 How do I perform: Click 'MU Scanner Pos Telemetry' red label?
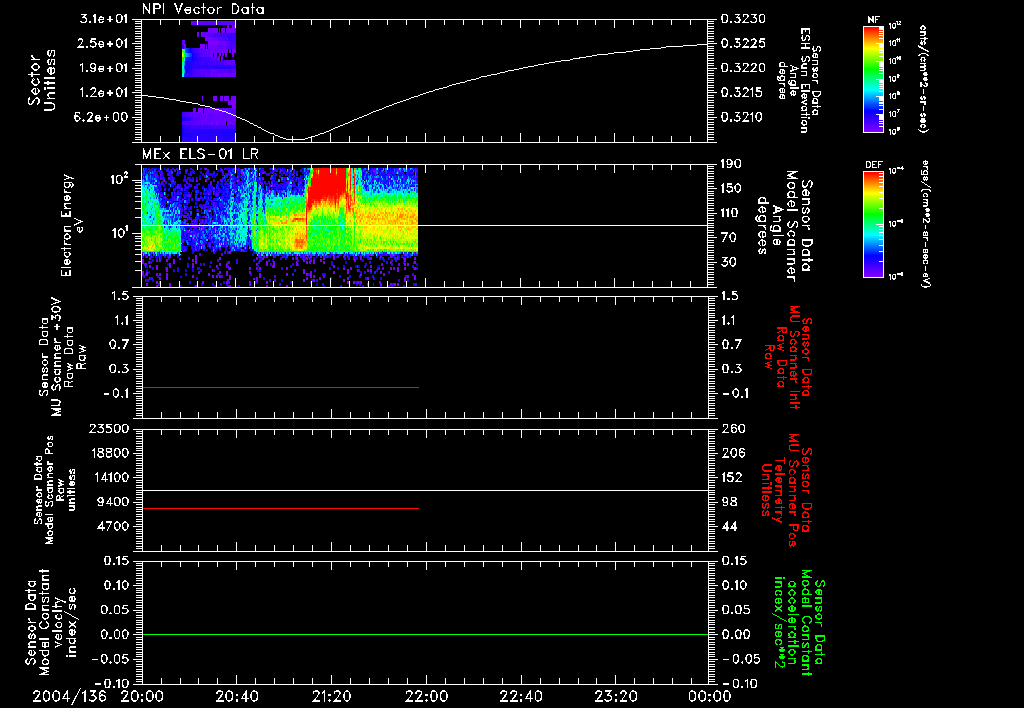tap(787, 490)
